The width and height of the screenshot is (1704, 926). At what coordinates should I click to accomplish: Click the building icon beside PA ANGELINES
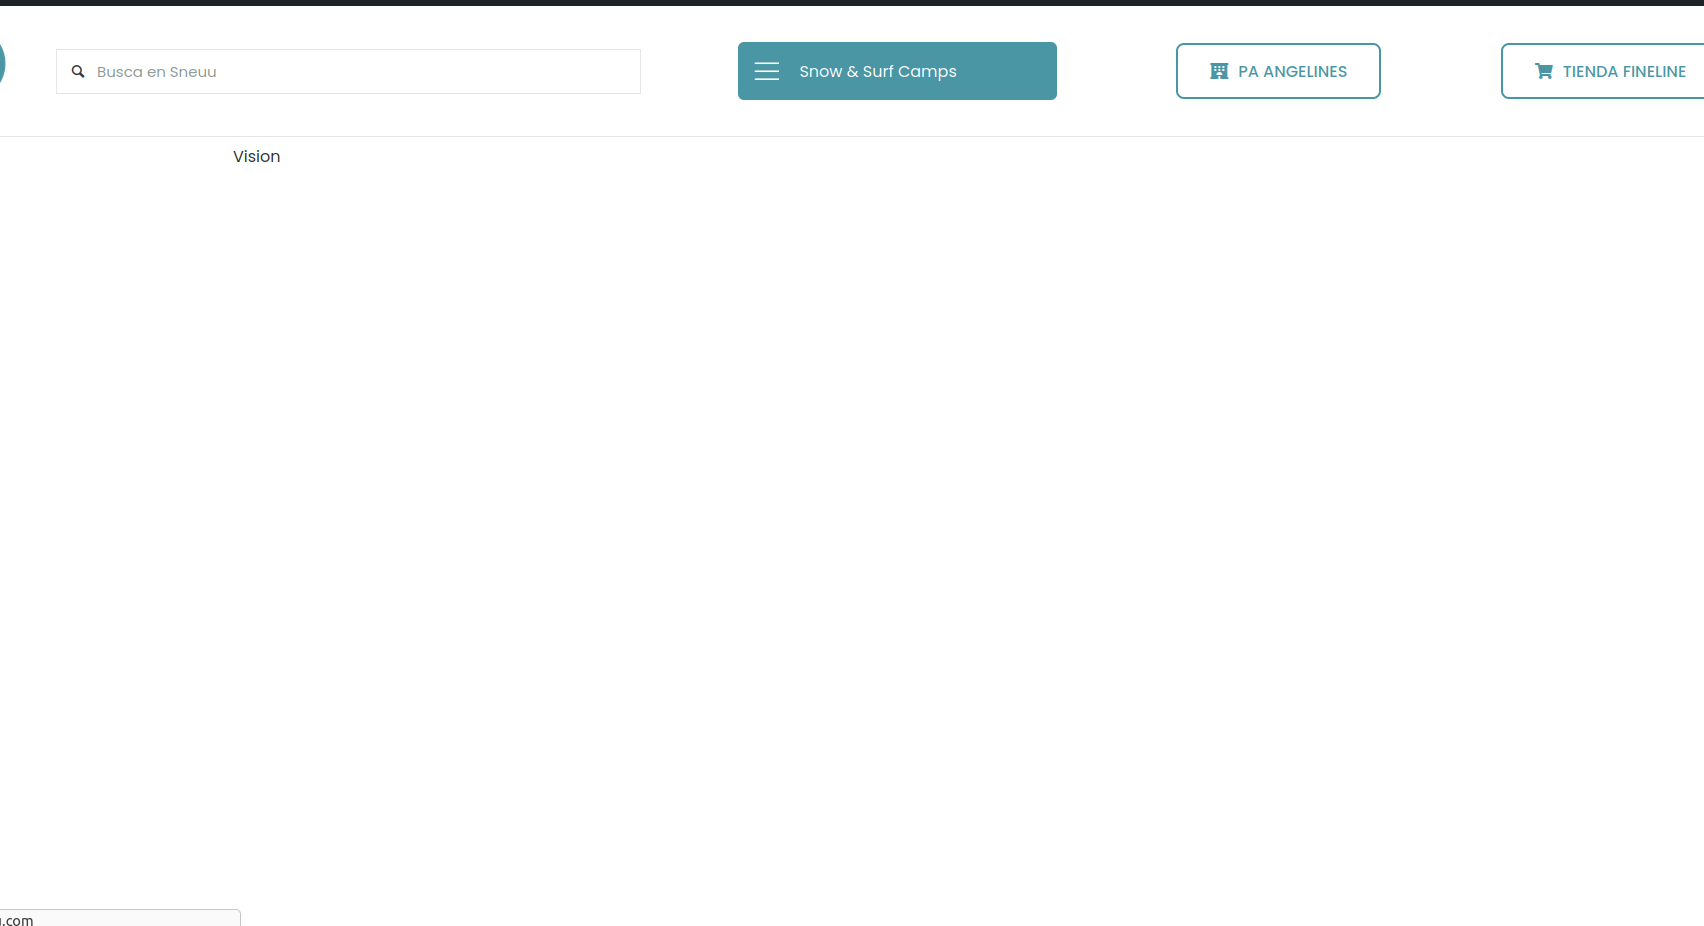1219,71
